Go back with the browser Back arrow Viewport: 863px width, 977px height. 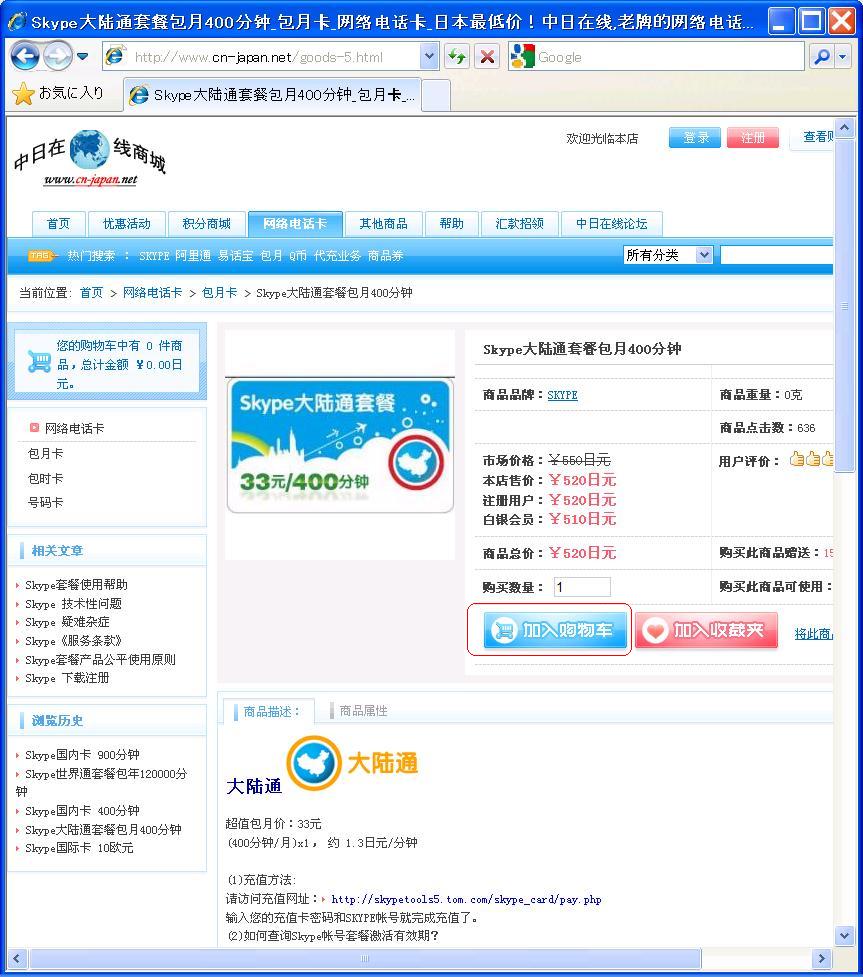click(x=25, y=57)
